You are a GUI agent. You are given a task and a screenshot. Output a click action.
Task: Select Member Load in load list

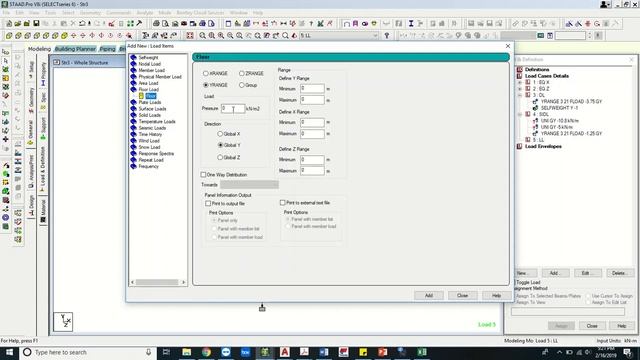(151, 70)
